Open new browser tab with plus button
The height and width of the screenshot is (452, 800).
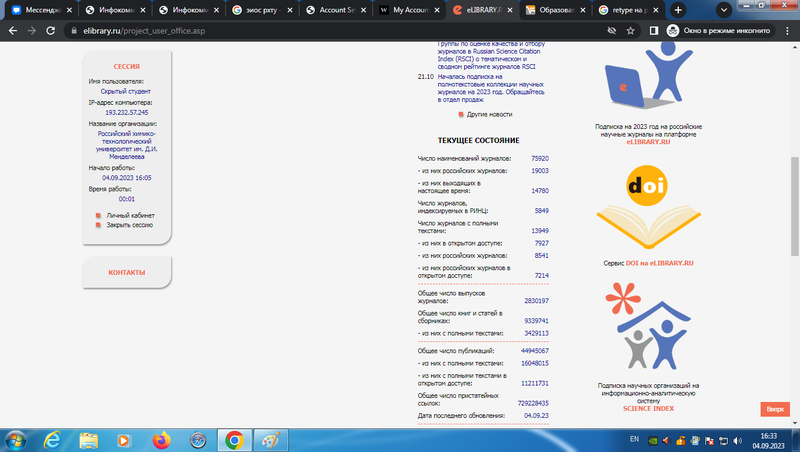679,9
